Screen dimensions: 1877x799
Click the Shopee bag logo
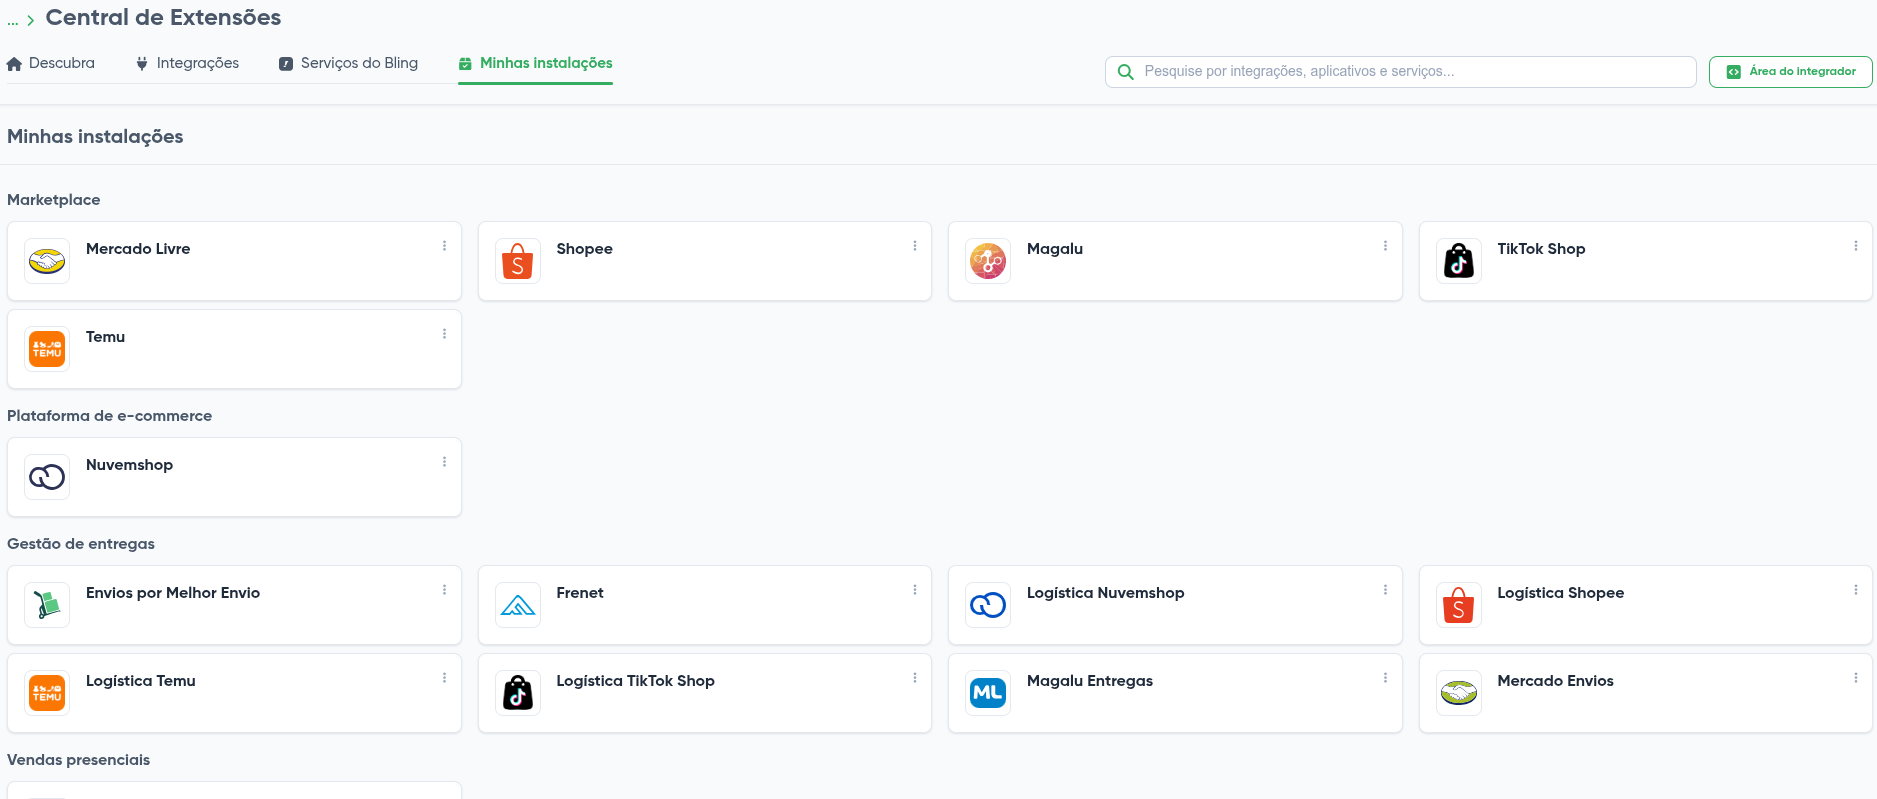(518, 261)
